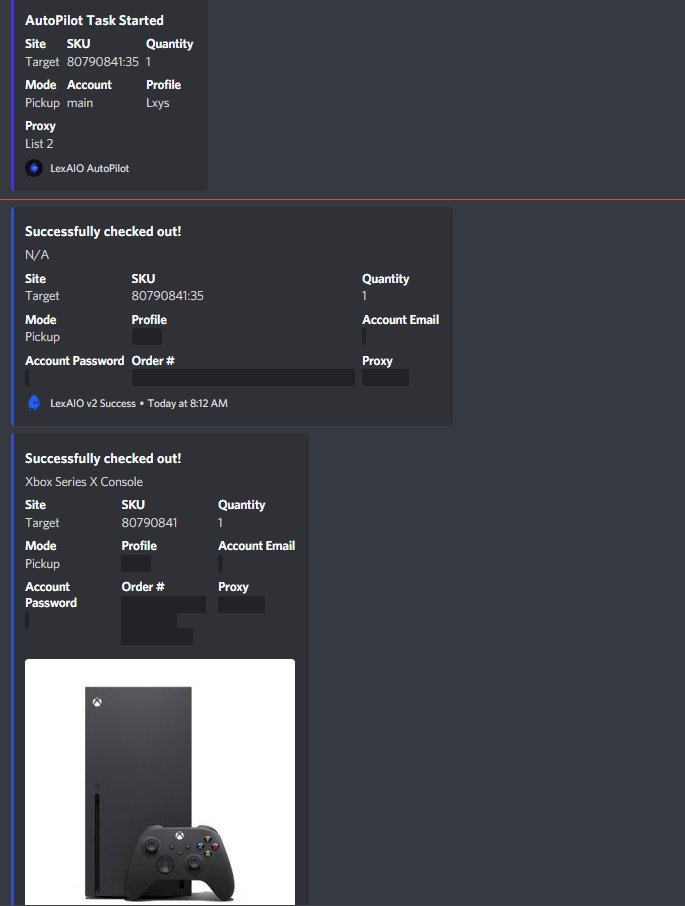Click the 'List 2' proxy value

39,144
